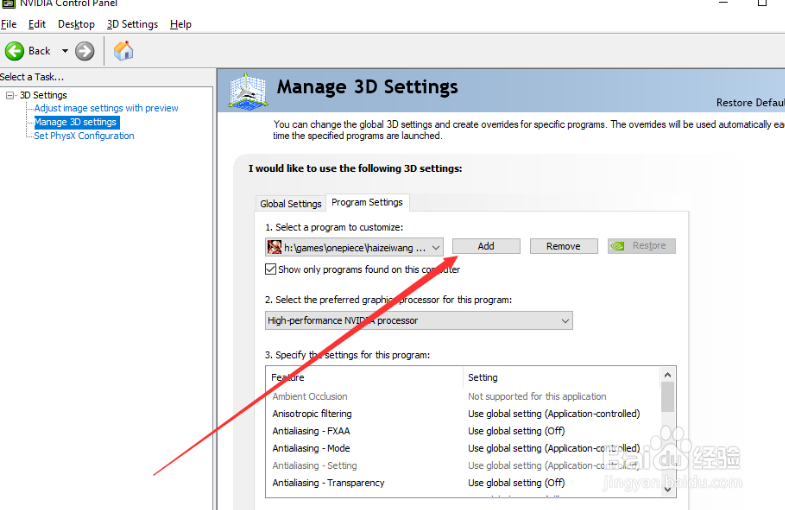Open the Home icon in toolbar
Viewport: 785px width, 510px height.
click(123, 51)
